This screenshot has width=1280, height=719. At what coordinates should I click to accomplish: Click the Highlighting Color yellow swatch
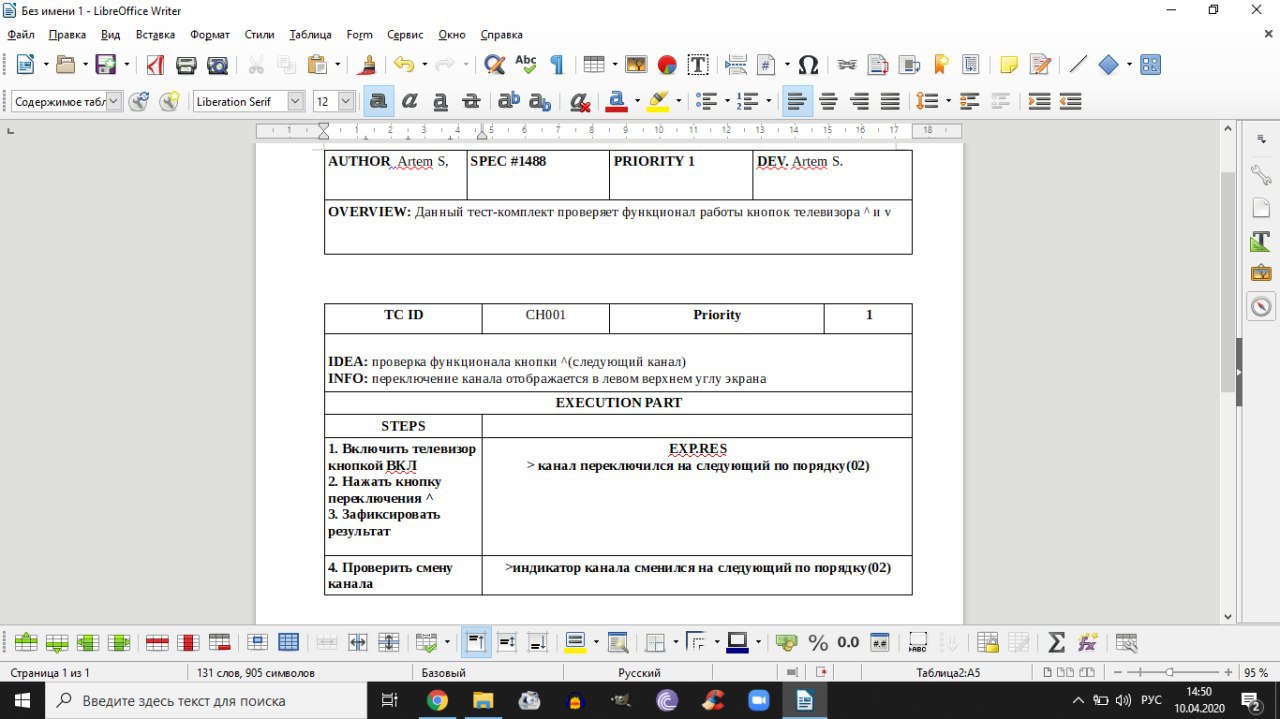tap(658, 101)
